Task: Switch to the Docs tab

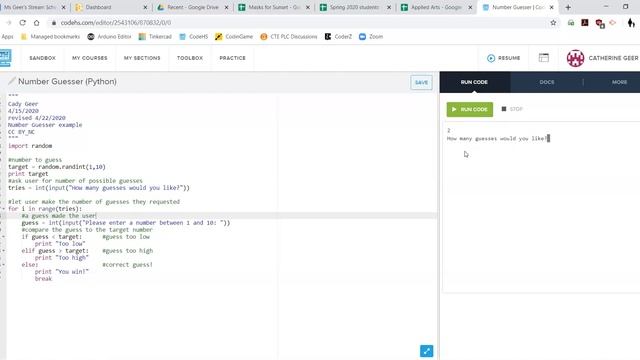Action: click(547, 82)
